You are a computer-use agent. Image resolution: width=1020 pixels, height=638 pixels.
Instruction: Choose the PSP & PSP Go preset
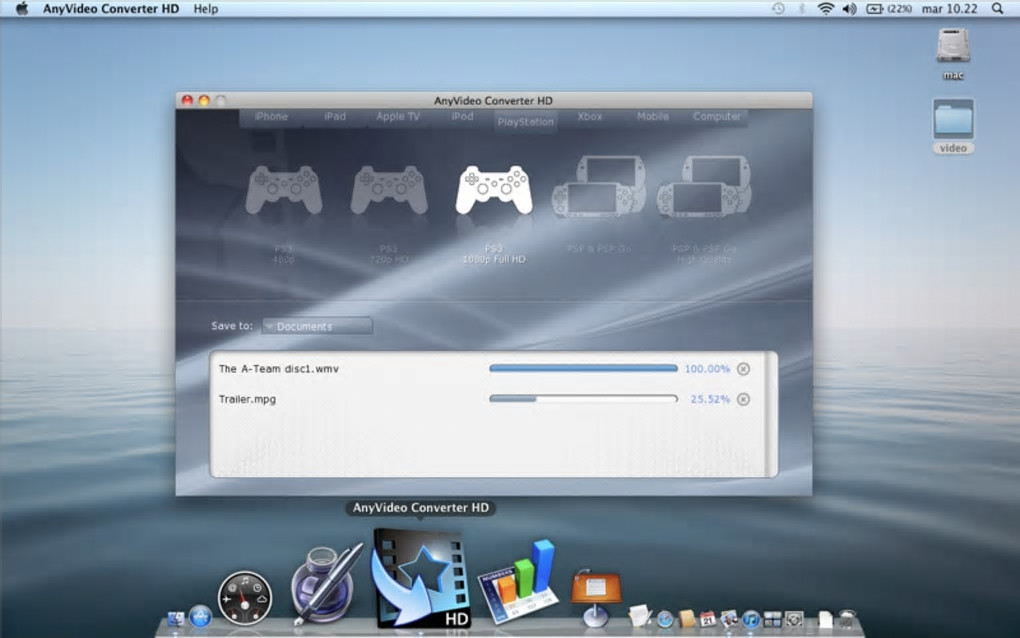599,187
